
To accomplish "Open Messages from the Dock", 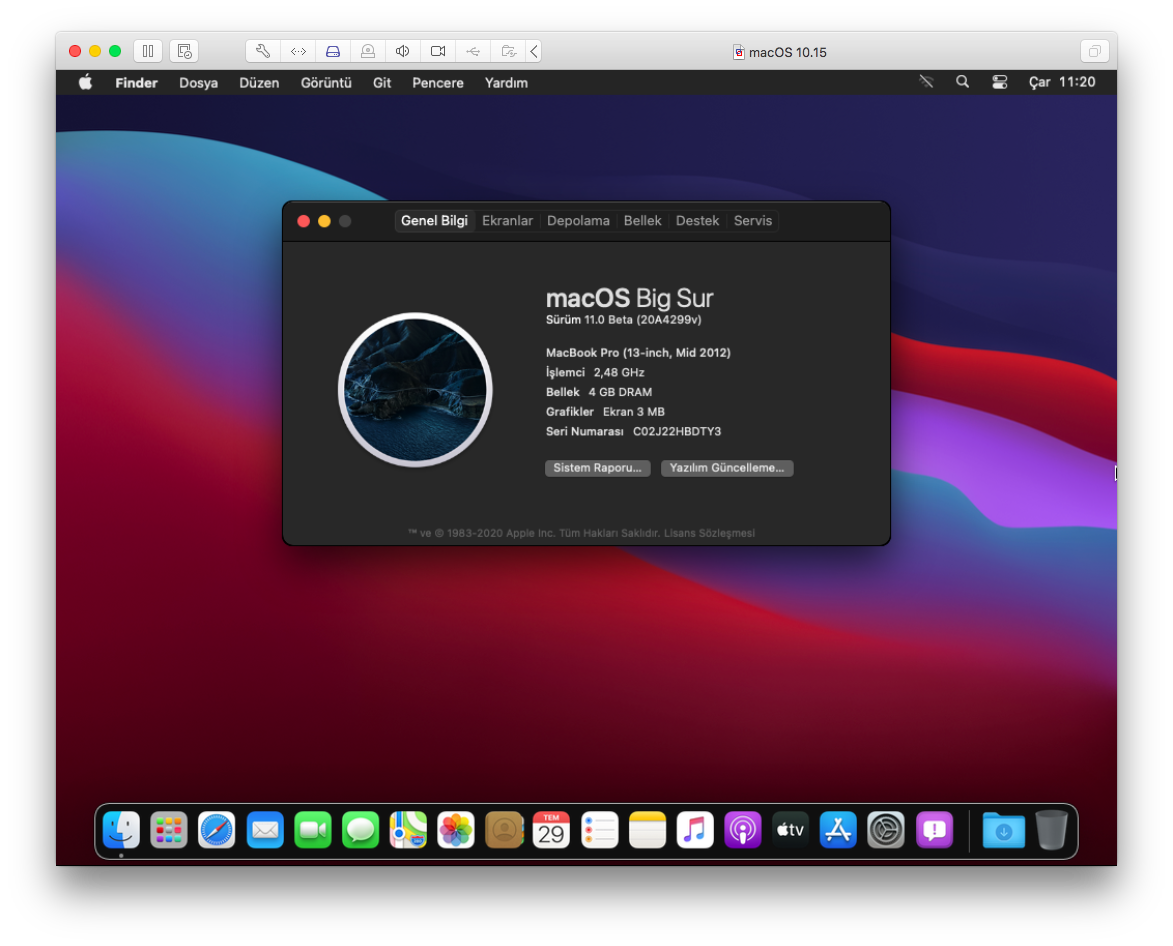I will tap(361, 830).
